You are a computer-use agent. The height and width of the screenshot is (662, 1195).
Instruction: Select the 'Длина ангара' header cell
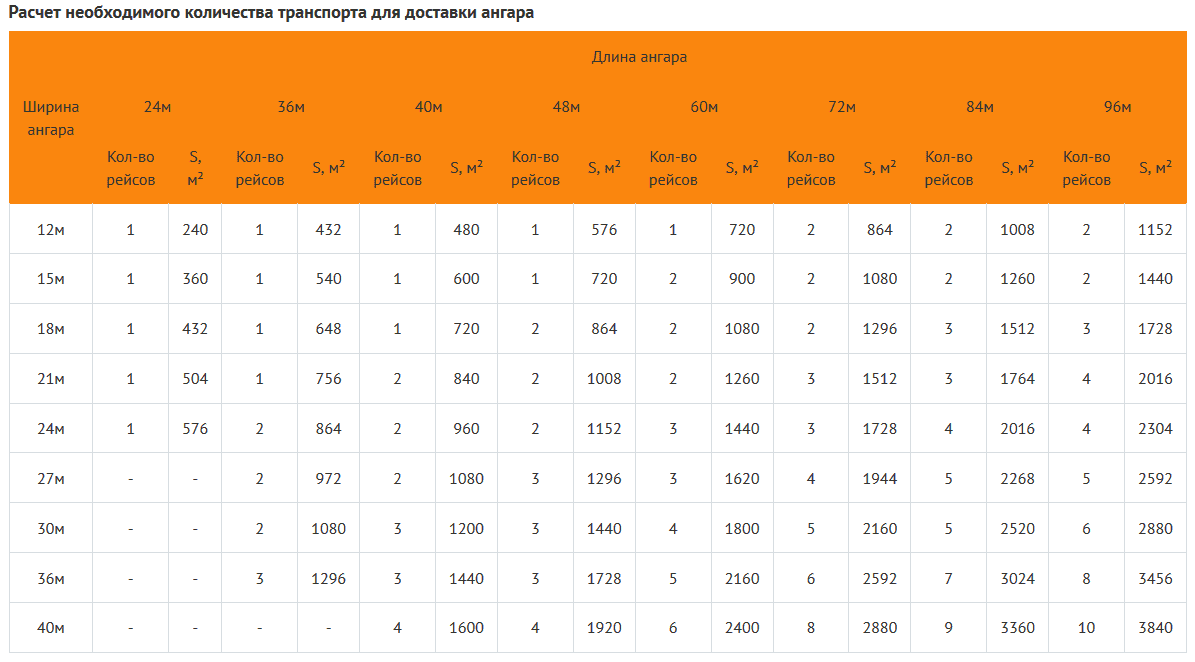[x=639, y=57]
